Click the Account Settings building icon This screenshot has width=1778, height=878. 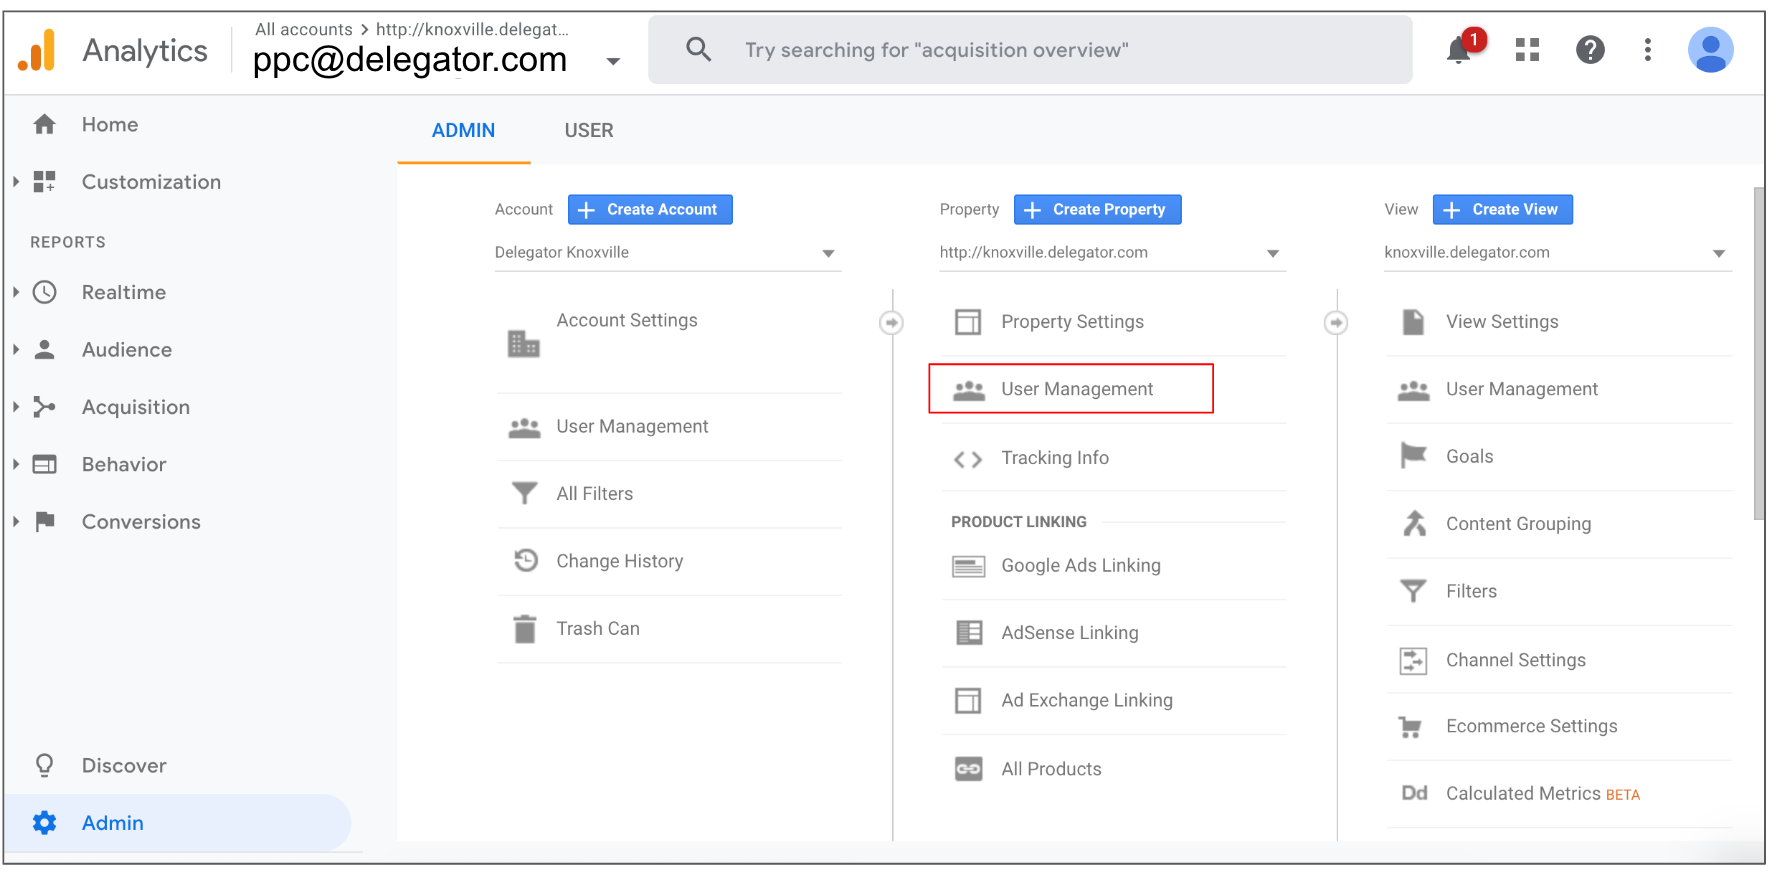[524, 344]
